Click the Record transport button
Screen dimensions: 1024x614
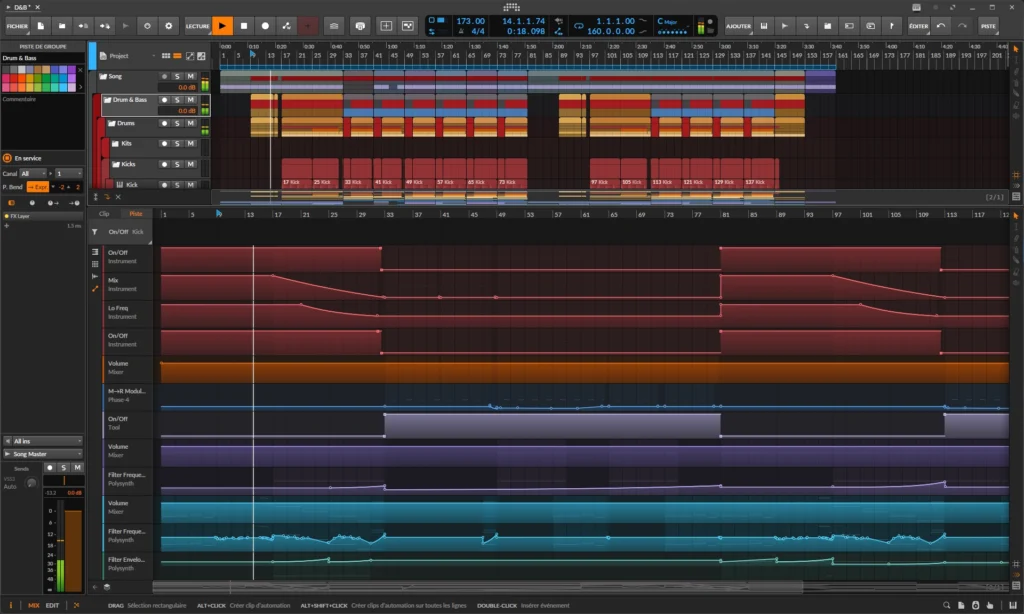[265, 25]
